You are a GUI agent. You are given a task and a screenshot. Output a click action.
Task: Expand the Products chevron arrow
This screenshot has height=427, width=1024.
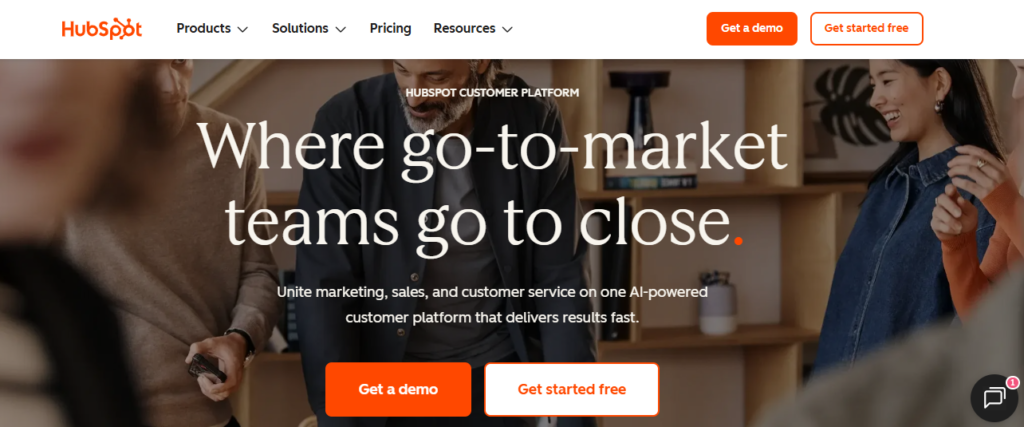(x=242, y=29)
